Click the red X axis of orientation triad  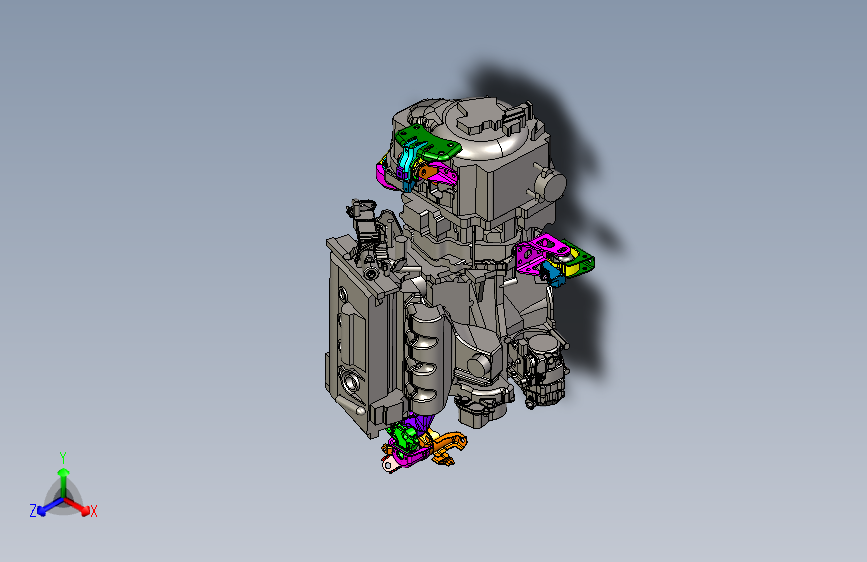(x=77, y=506)
